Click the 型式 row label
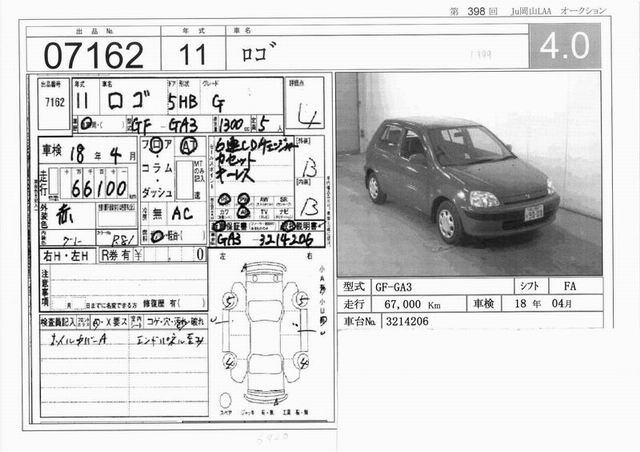The width and height of the screenshot is (640, 452). [354, 287]
